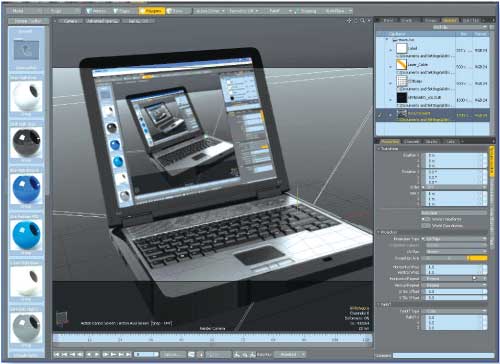Select the highlighted yellow image row
Image resolution: width=500 pixels, height=364 pixels.
click(x=433, y=115)
